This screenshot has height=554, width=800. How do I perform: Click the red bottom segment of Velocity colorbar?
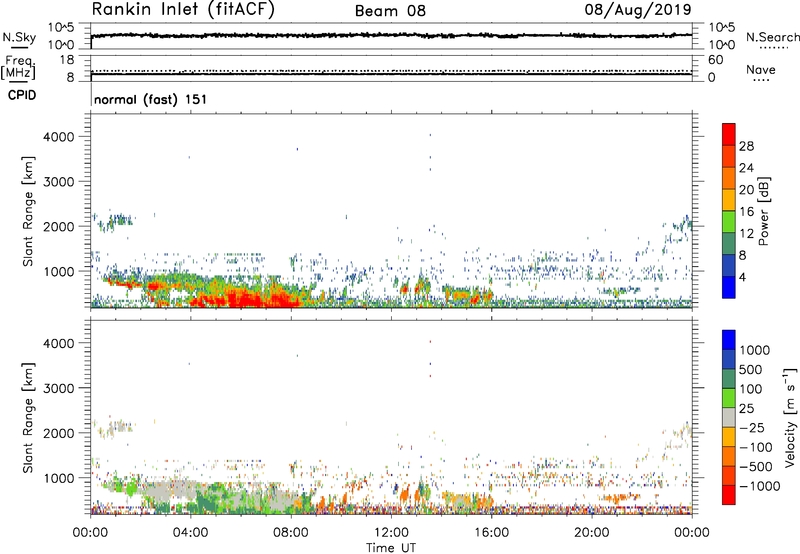(729, 495)
